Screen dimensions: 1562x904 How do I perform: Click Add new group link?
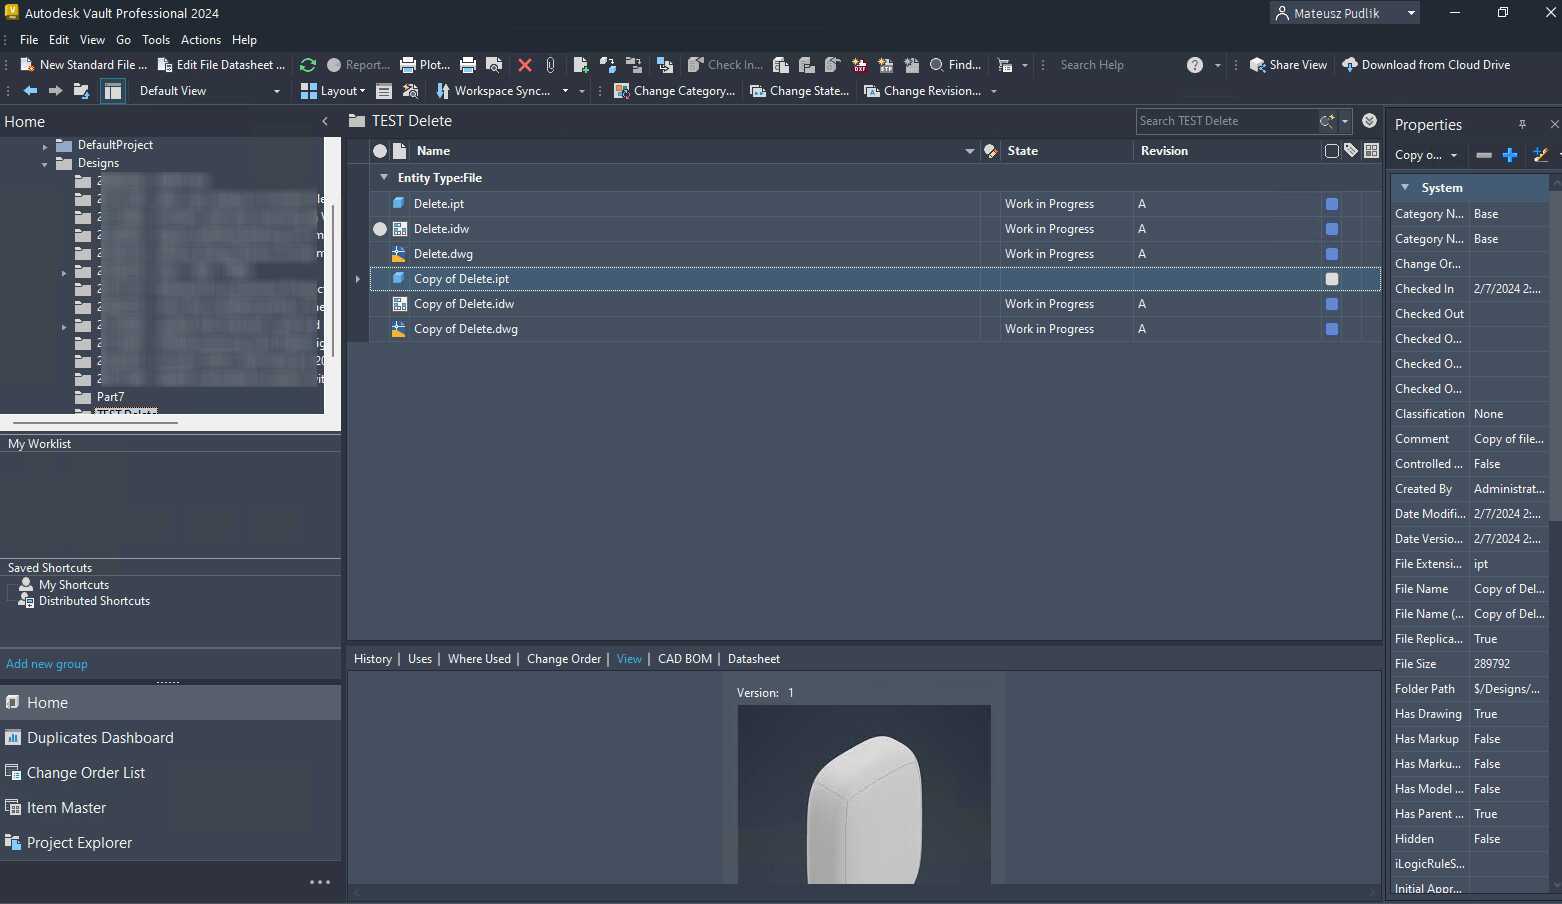46,663
